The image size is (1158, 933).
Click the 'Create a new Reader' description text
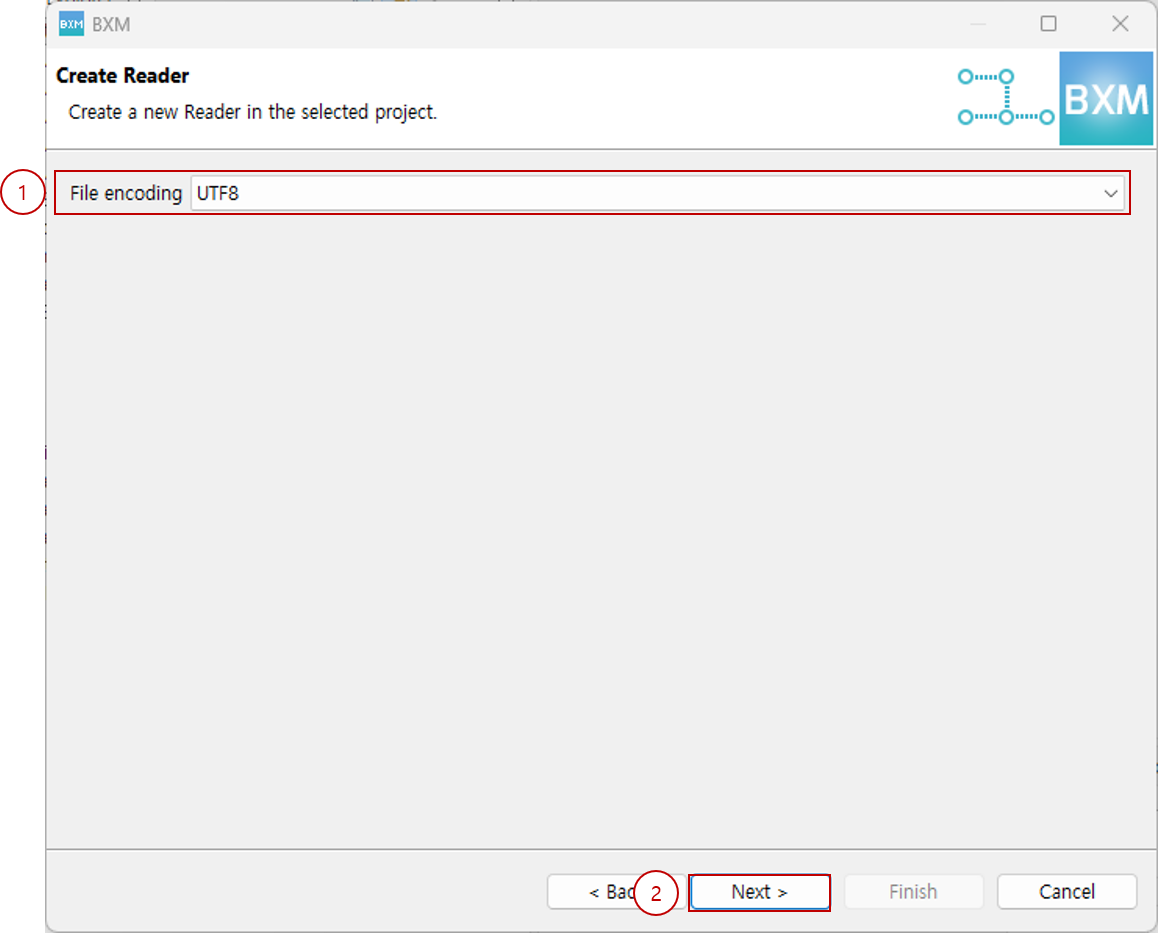[252, 112]
